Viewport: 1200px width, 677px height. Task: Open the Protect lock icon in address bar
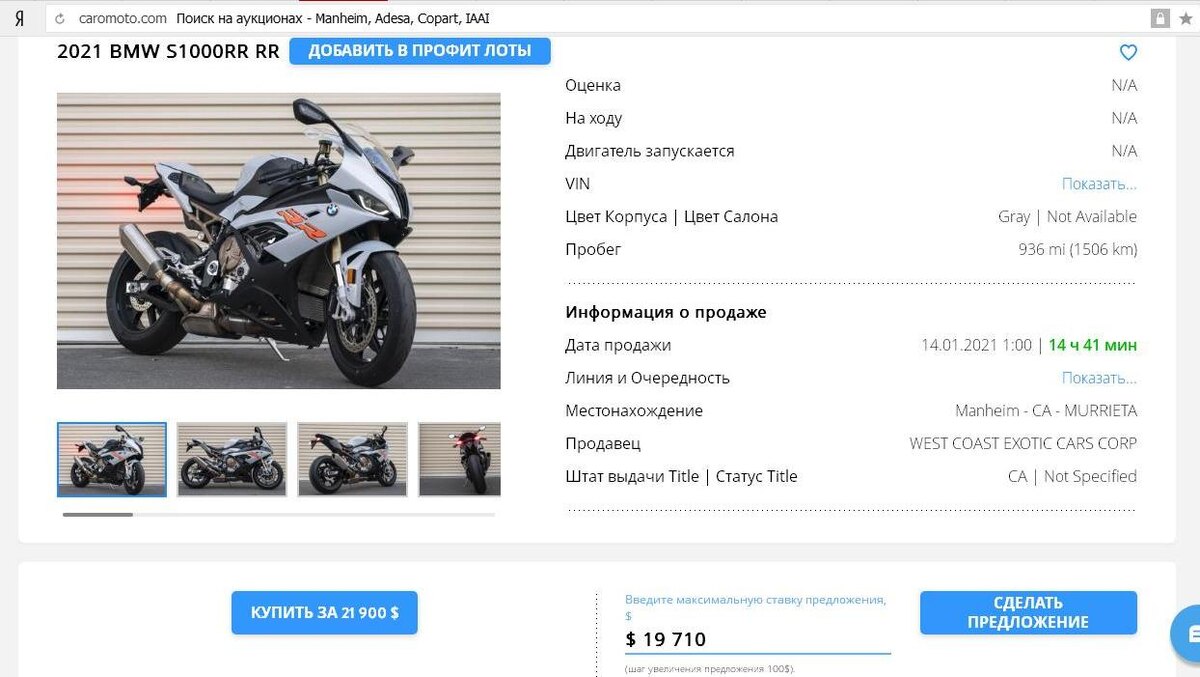tap(1160, 17)
